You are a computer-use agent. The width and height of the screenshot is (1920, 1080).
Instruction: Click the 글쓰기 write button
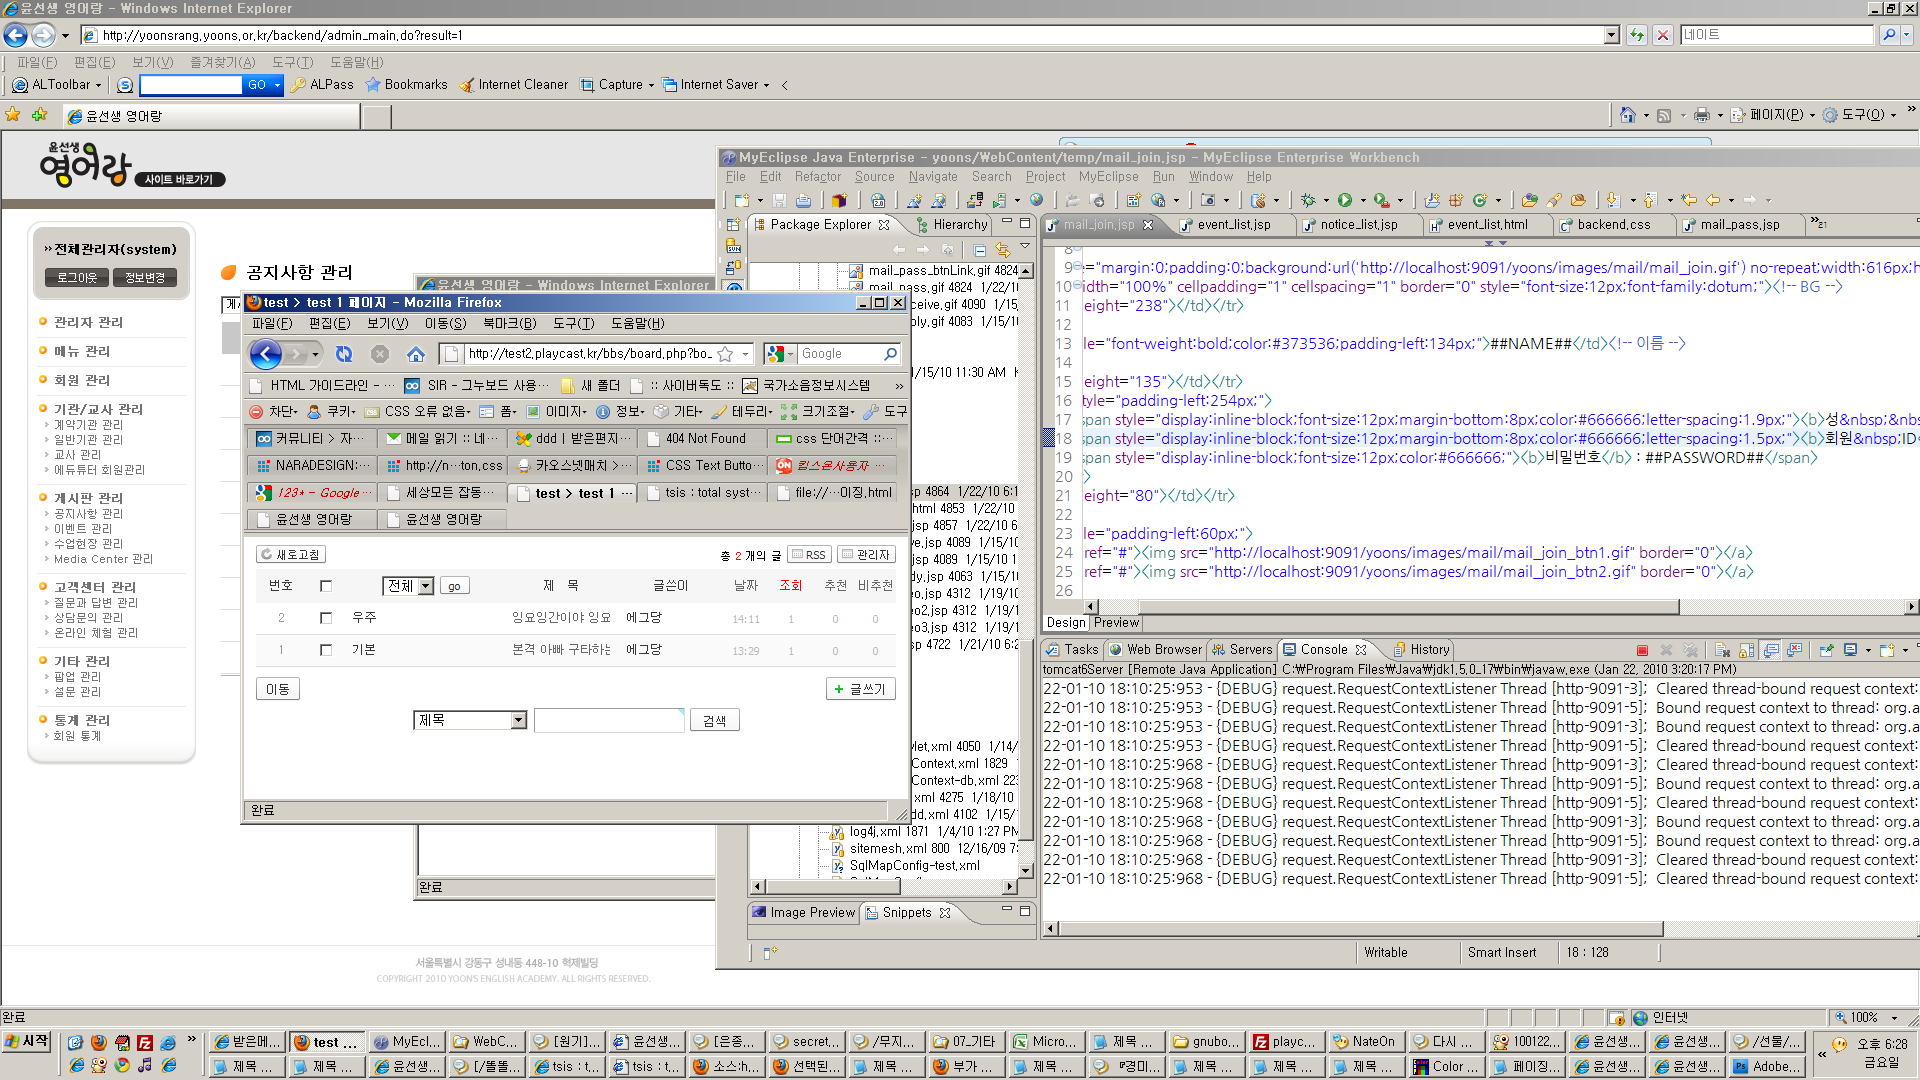[860, 689]
